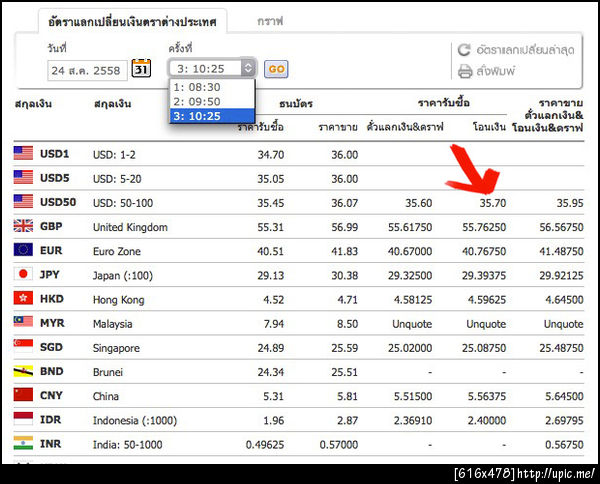Viewport: 600px width, 484px height.
Task: Click the USD50 transfer rate 35.70
Action: click(x=493, y=203)
